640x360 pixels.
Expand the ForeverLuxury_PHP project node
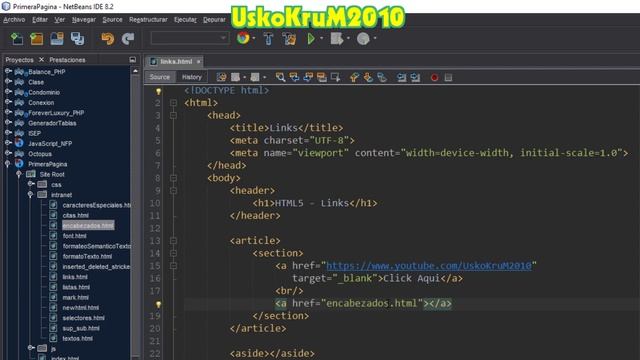[8, 112]
